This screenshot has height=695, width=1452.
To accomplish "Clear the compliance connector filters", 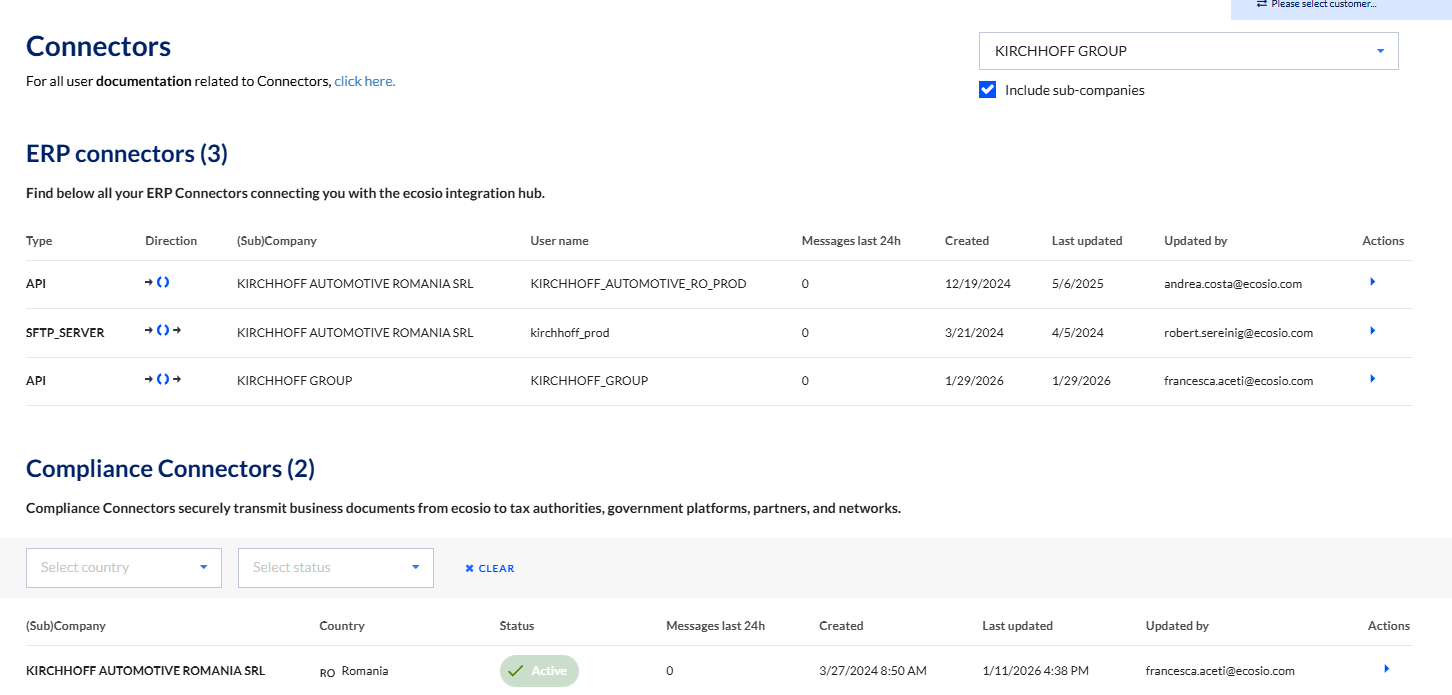I will pos(489,568).
